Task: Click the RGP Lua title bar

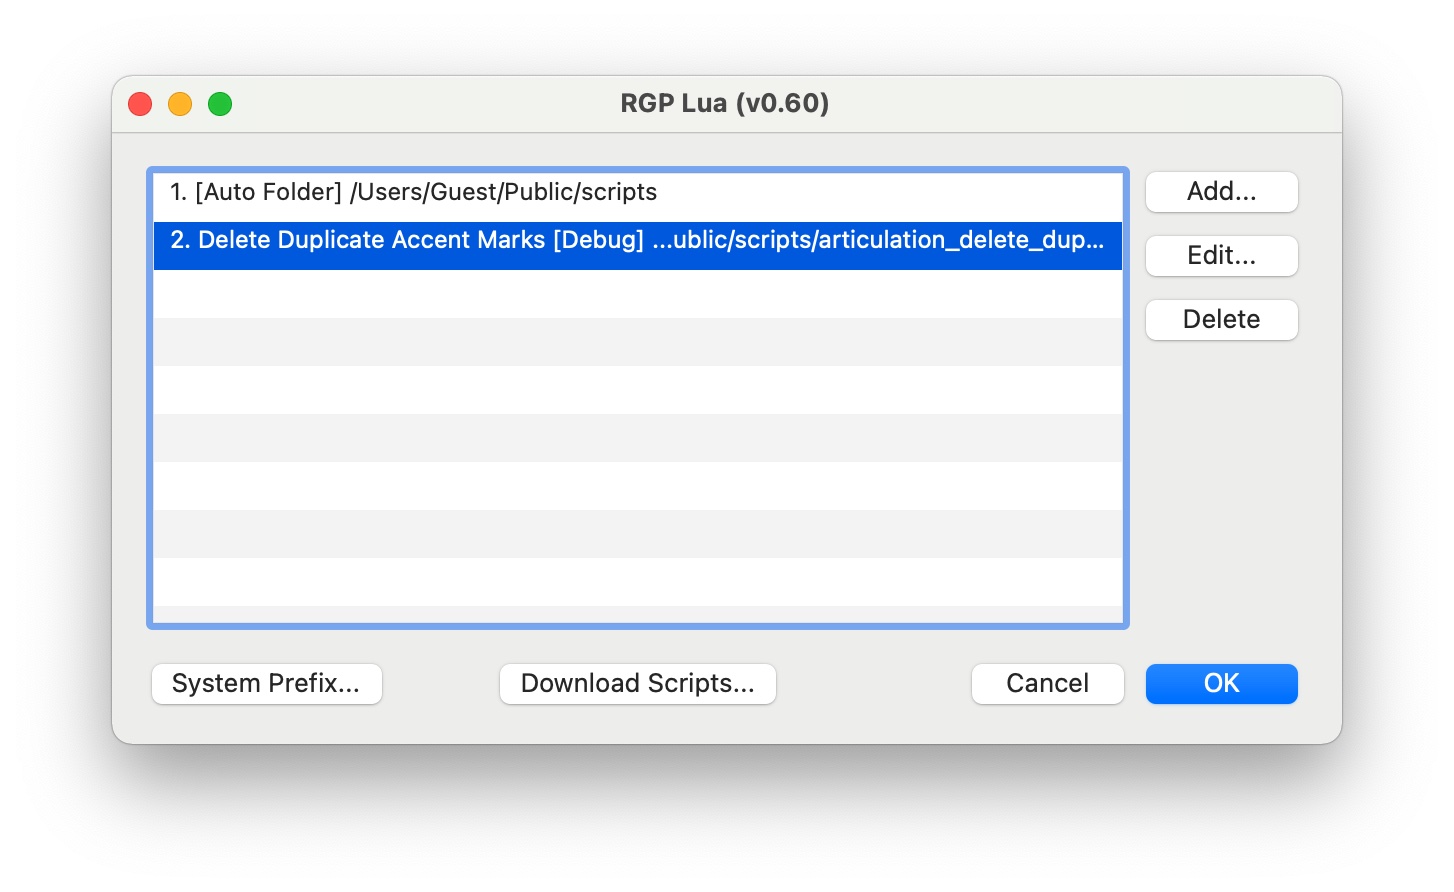Action: (x=724, y=103)
